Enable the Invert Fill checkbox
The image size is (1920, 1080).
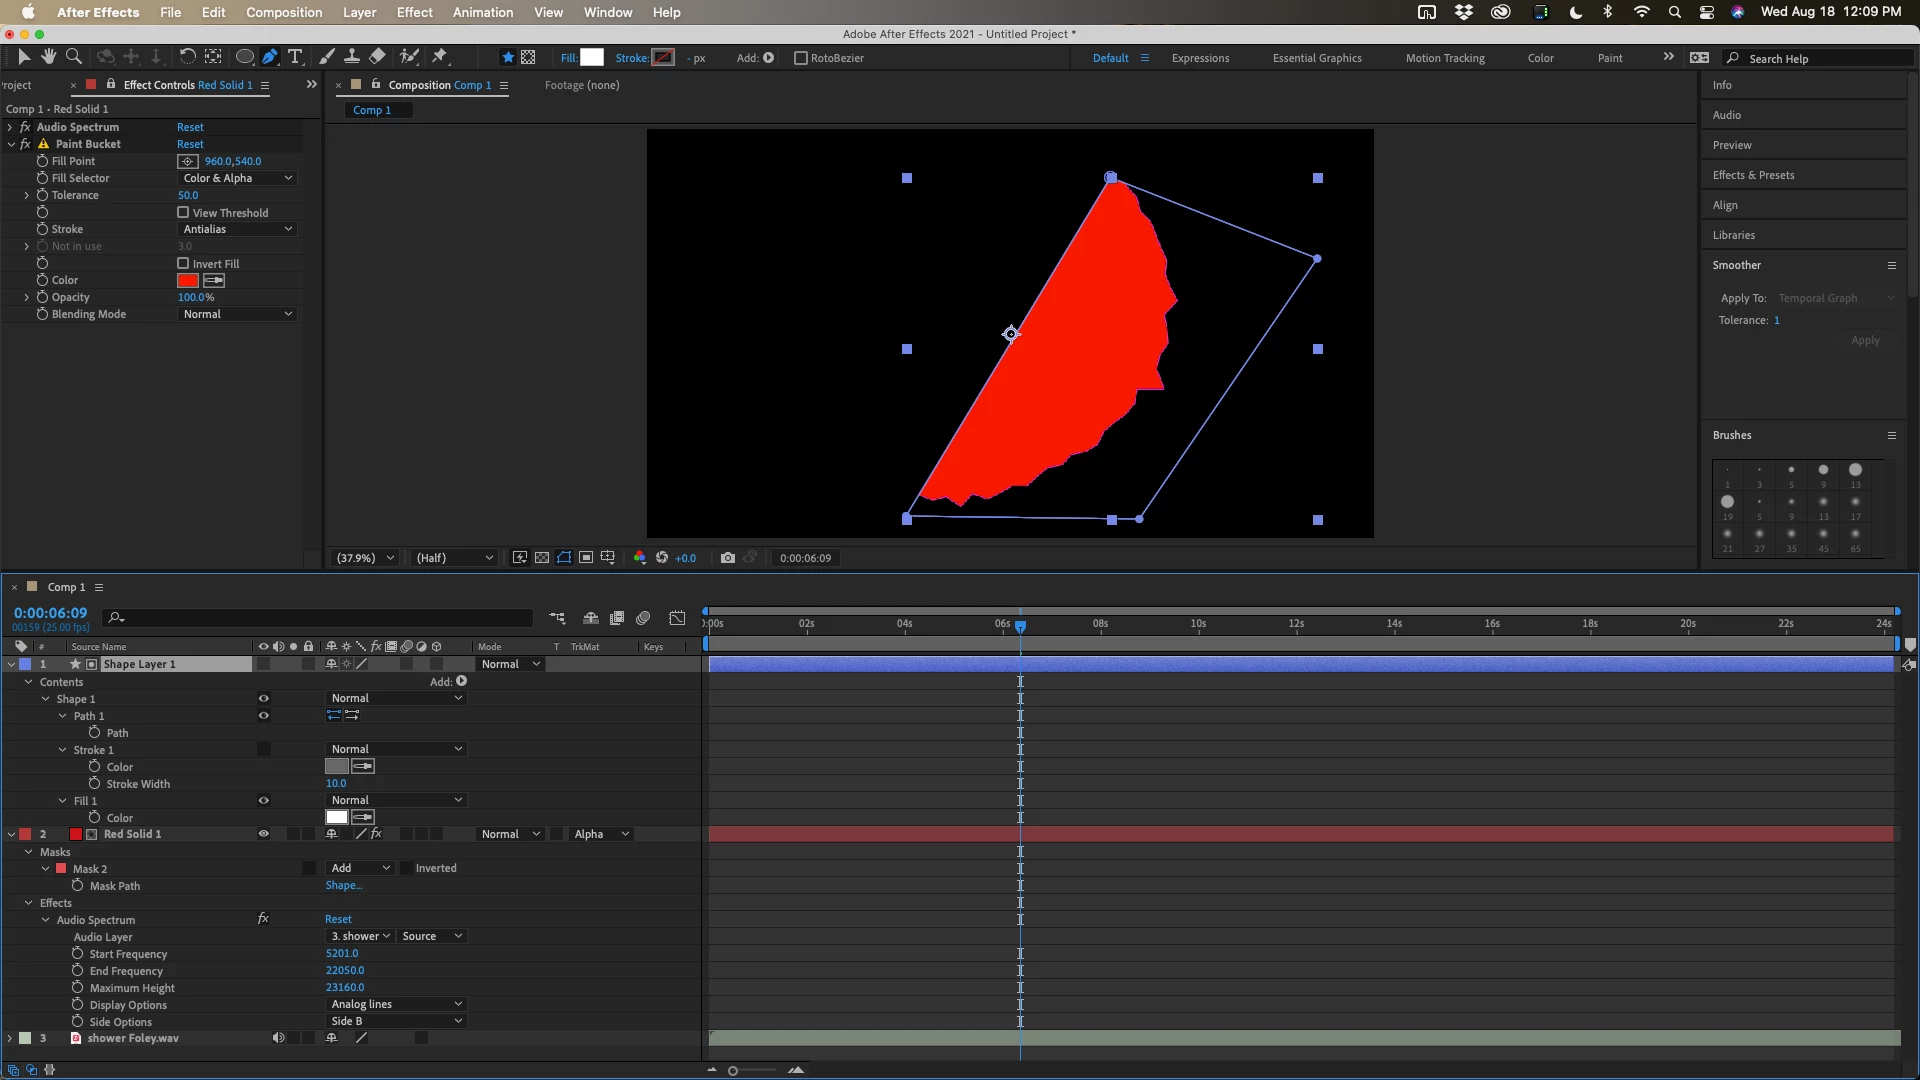183,264
